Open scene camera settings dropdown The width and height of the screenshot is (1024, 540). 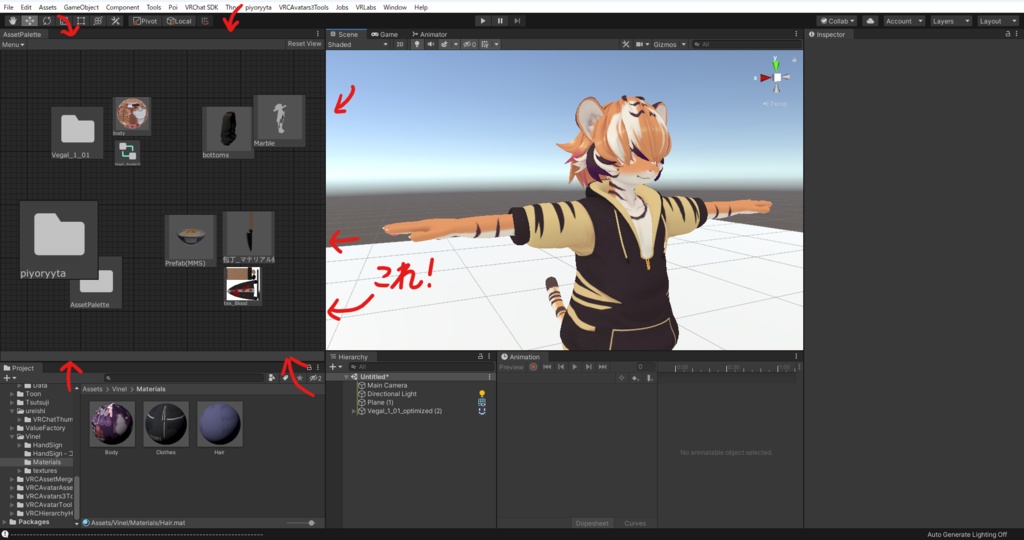[643, 44]
